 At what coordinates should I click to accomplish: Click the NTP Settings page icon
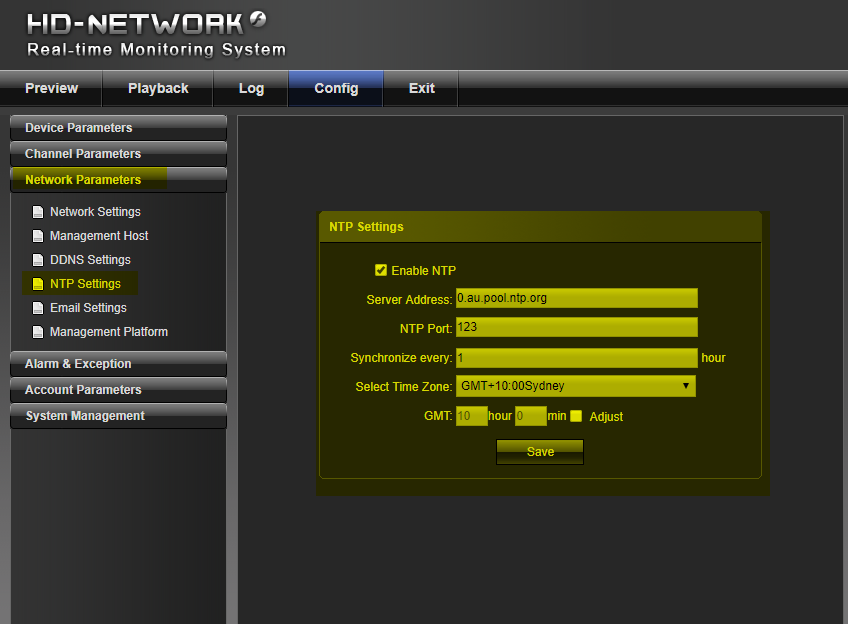pos(38,284)
